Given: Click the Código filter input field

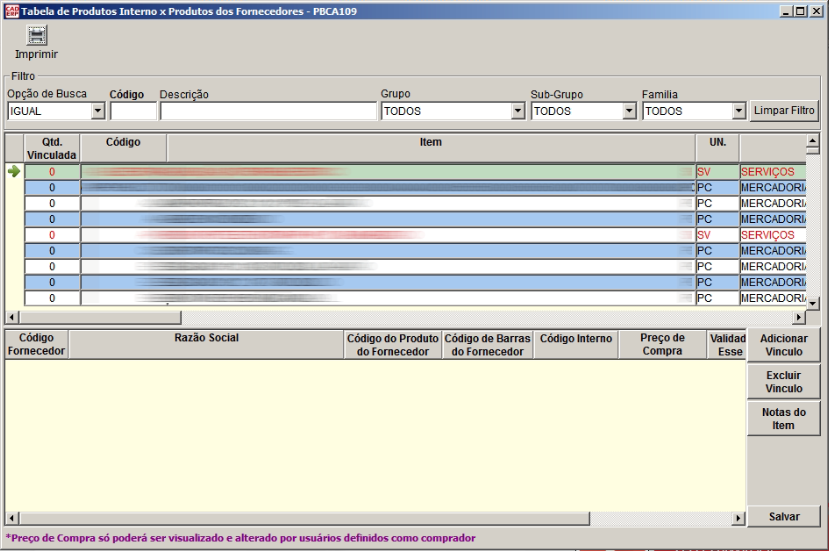Looking at the screenshot, I should coord(133,111).
